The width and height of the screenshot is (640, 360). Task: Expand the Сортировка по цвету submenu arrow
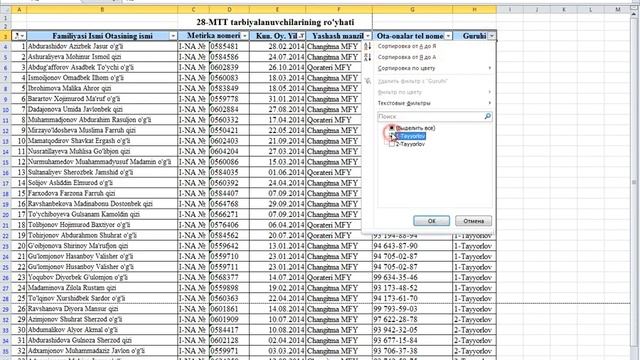pos(490,68)
